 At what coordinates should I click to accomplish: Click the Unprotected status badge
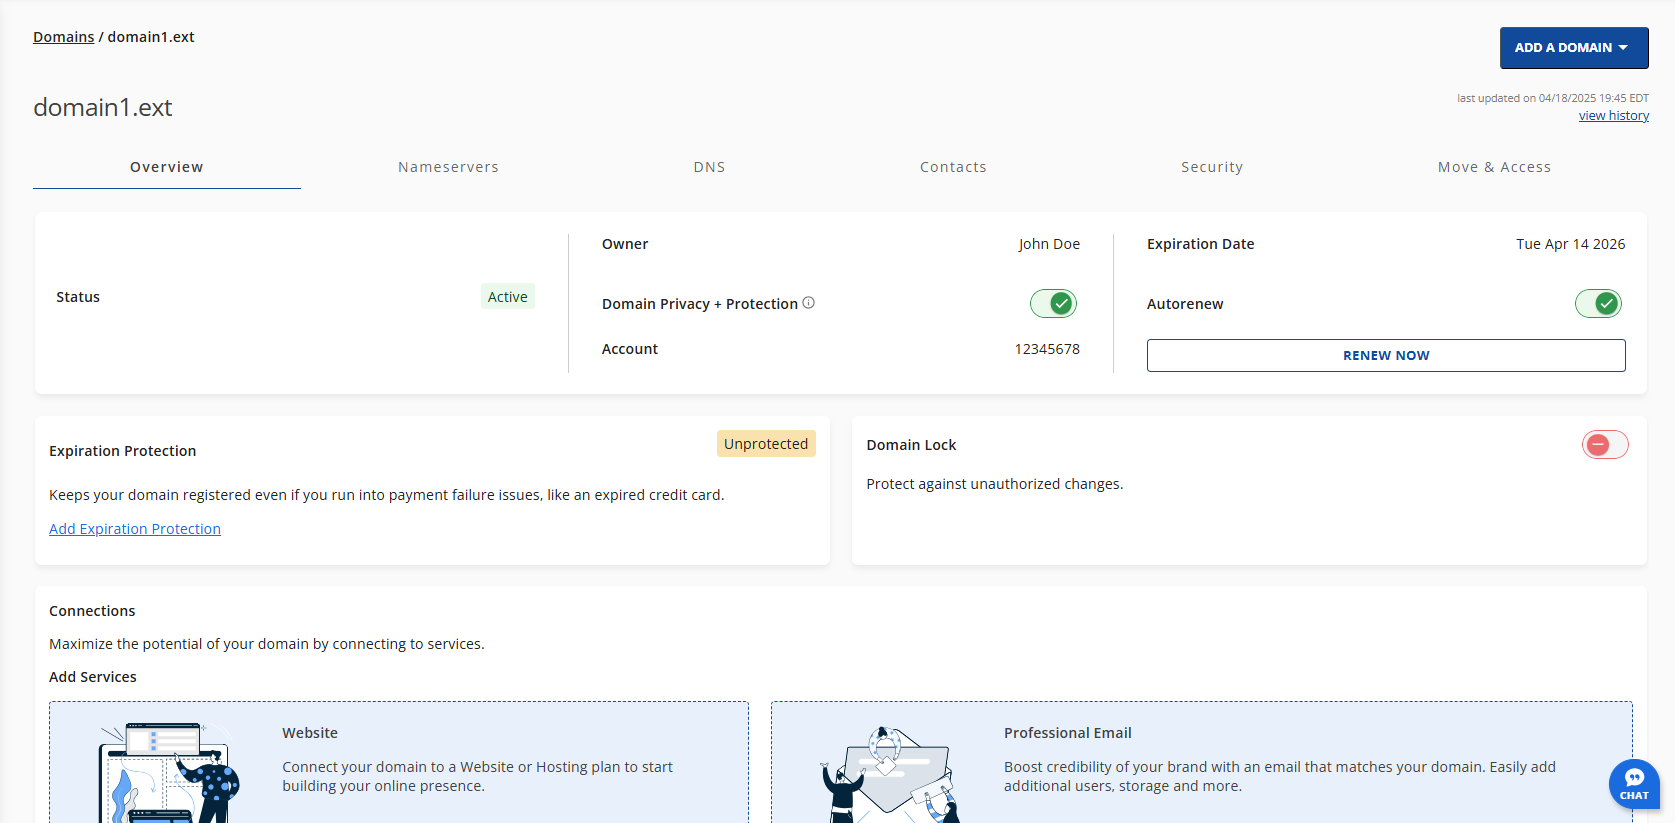[x=766, y=444]
